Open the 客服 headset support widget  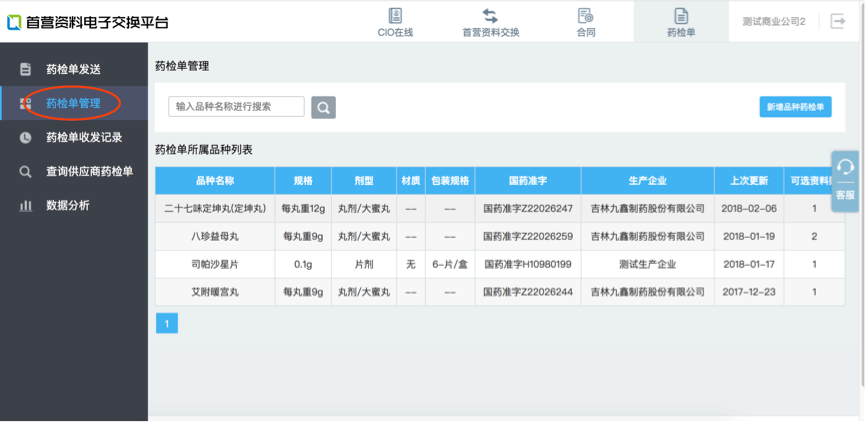[x=845, y=181]
